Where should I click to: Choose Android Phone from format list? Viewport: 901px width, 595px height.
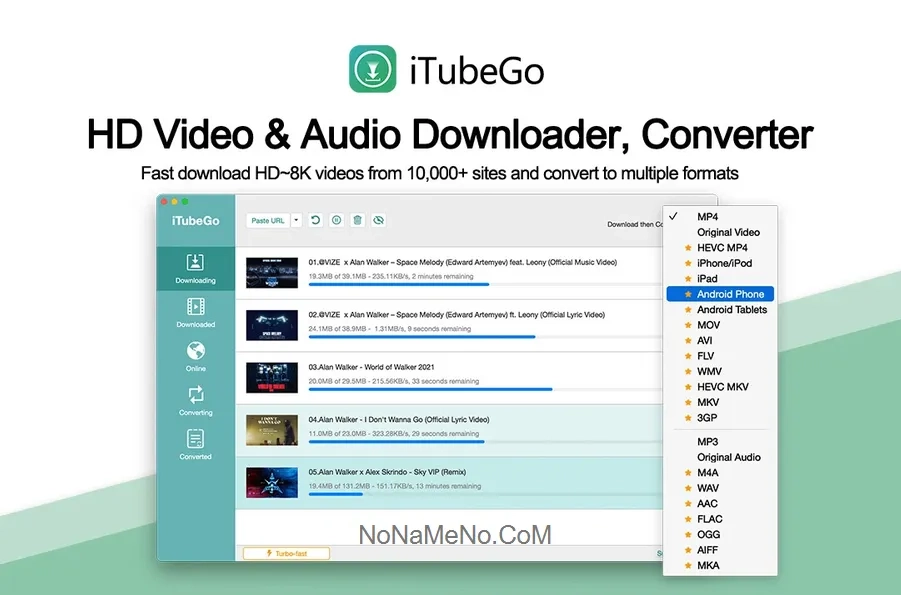[x=730, y=294]
